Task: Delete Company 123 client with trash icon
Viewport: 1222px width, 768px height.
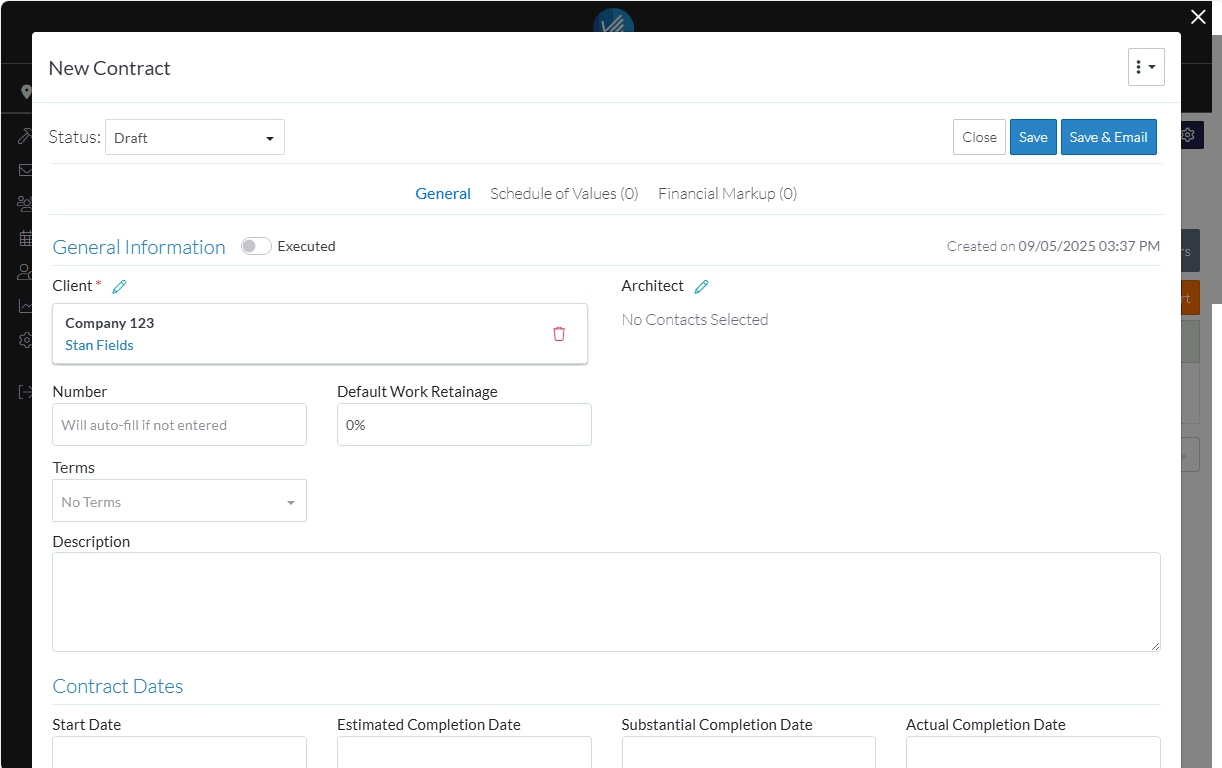Action: click(559, 334)
